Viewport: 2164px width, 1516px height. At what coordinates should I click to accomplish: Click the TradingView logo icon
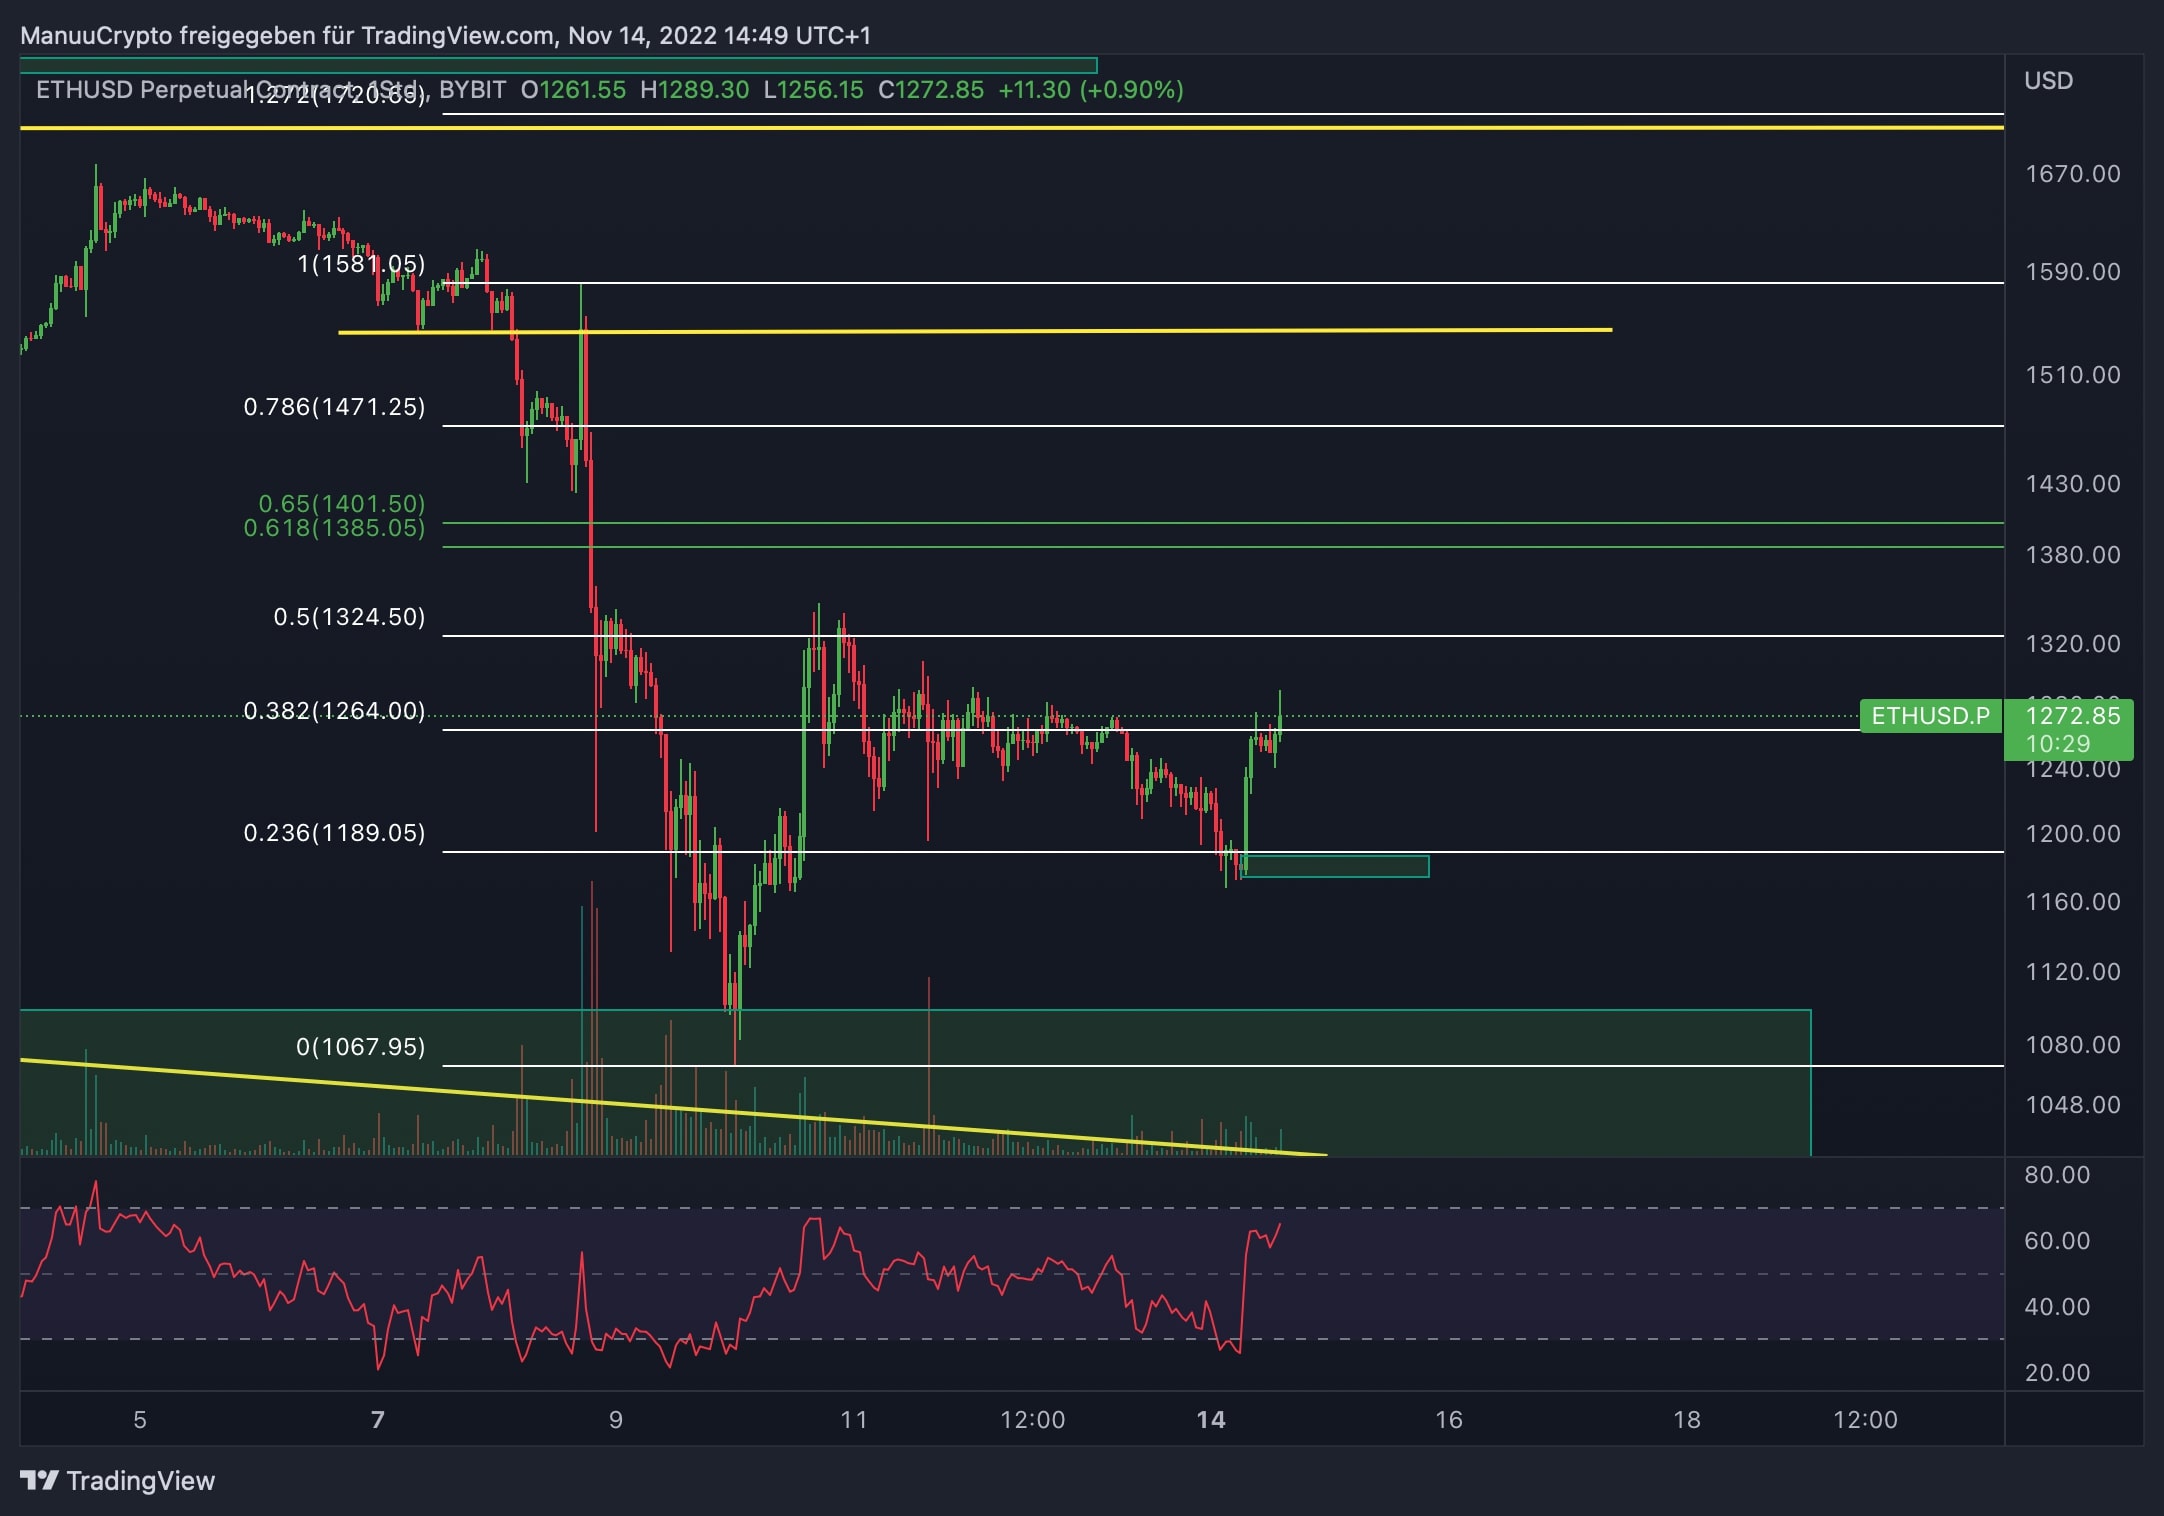click(40, 1480)
